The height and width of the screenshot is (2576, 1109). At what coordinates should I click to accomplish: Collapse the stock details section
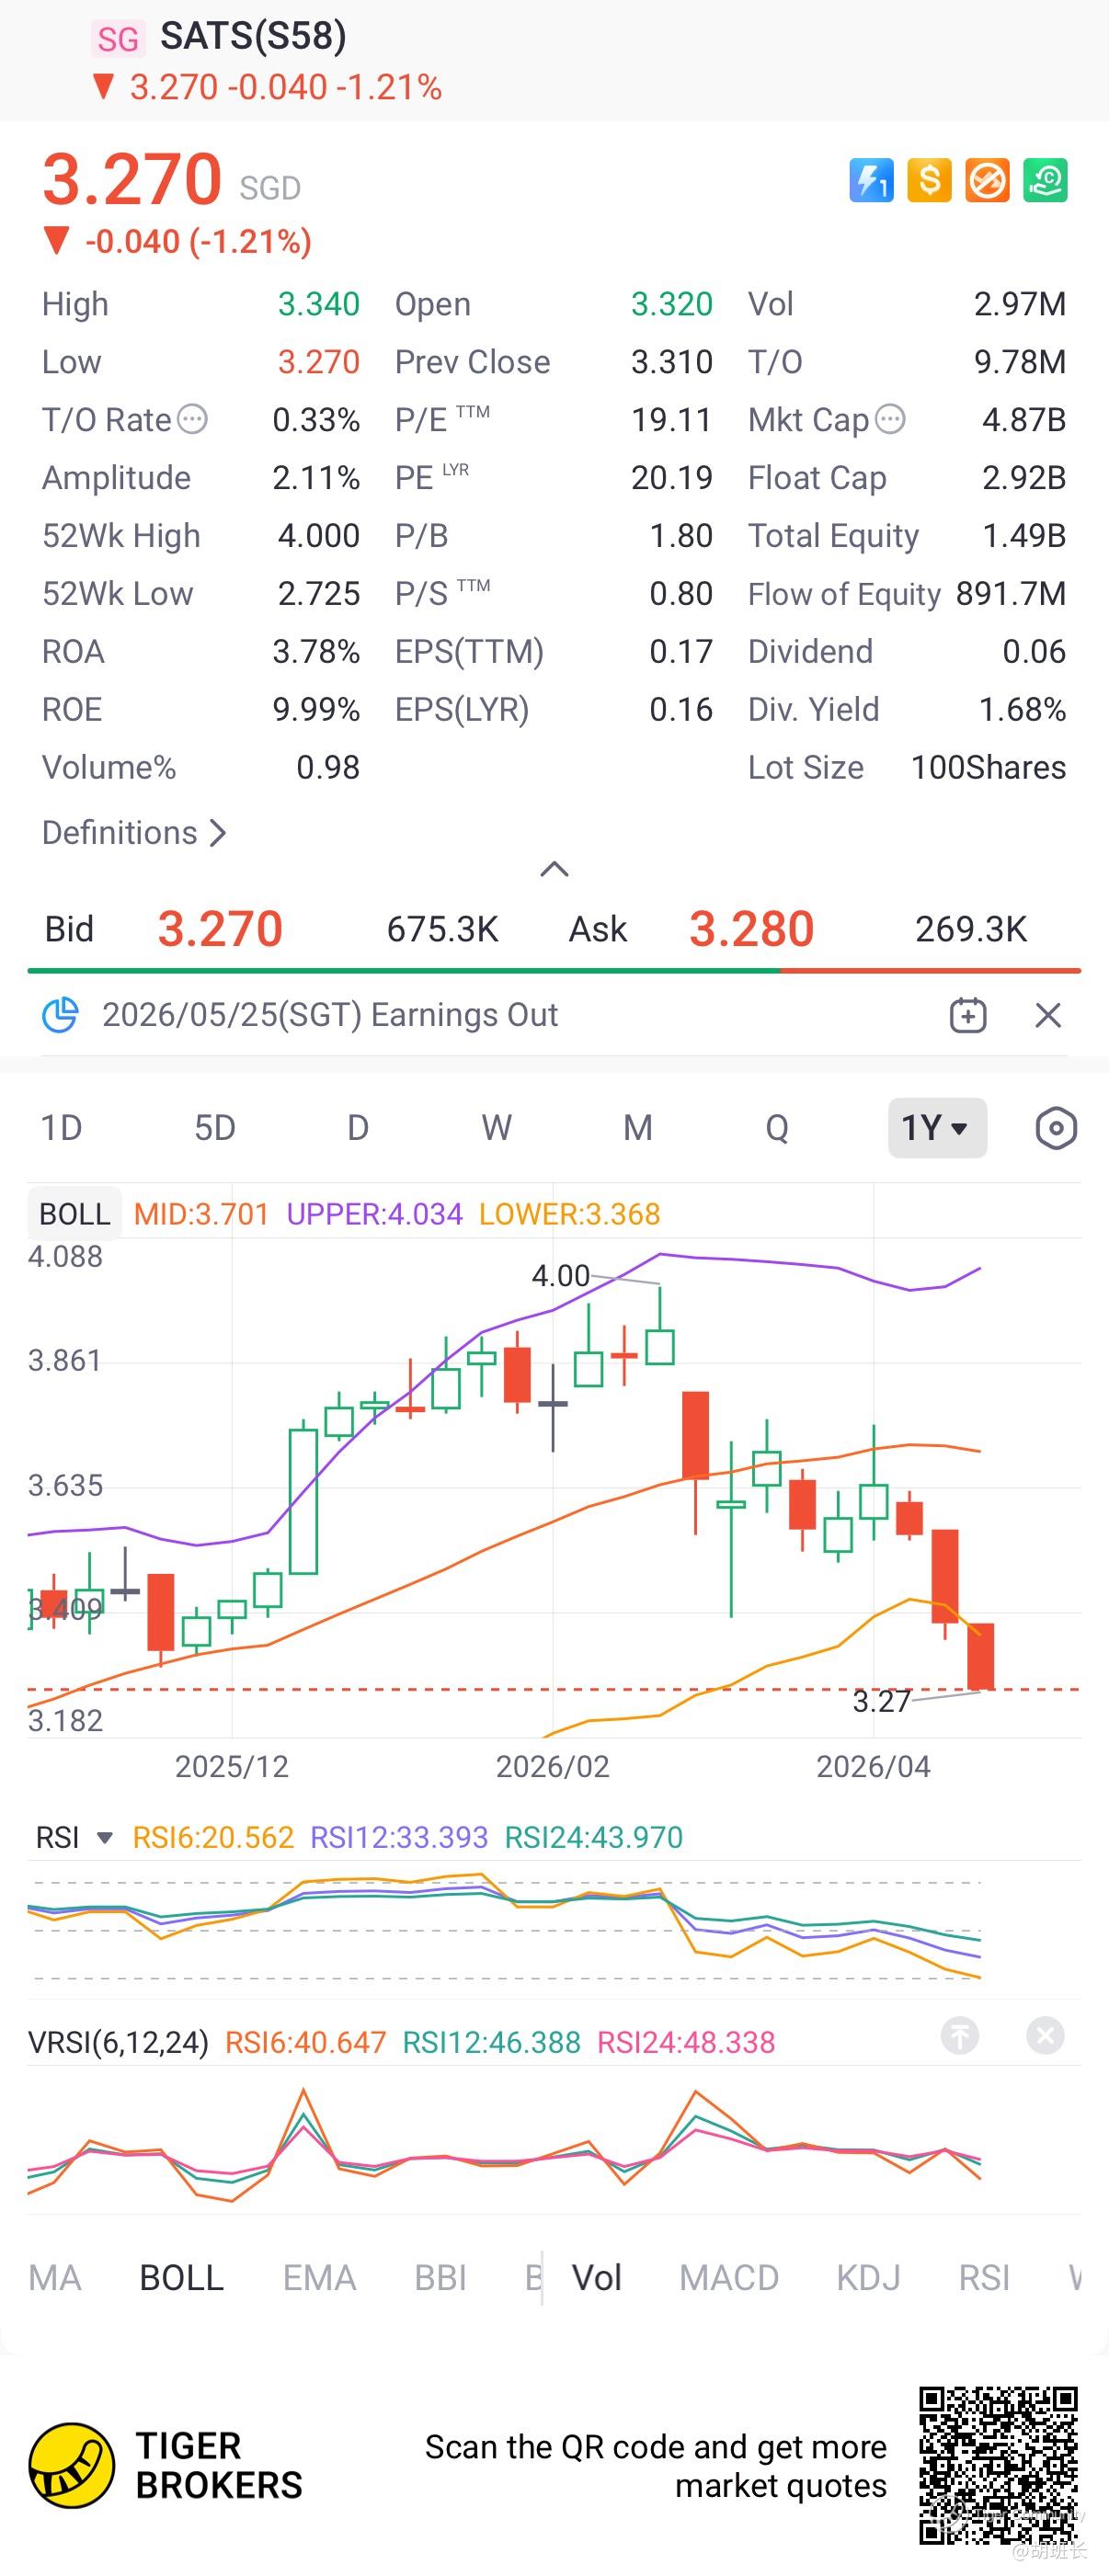click(554, 869)
